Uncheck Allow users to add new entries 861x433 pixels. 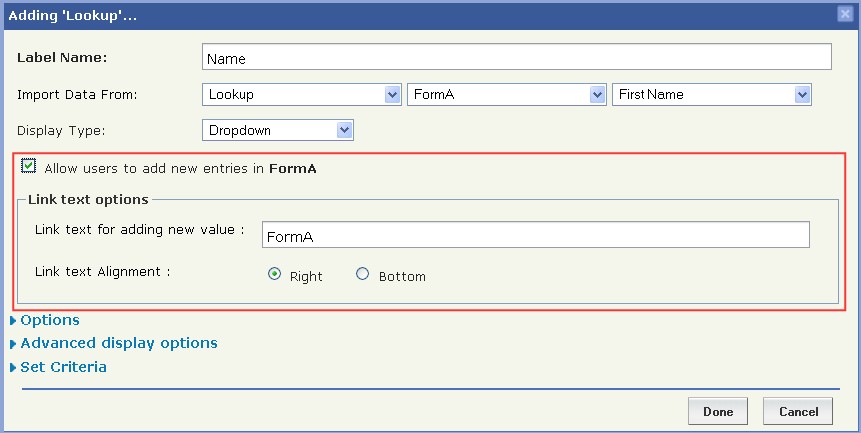[x=28, y=167]
